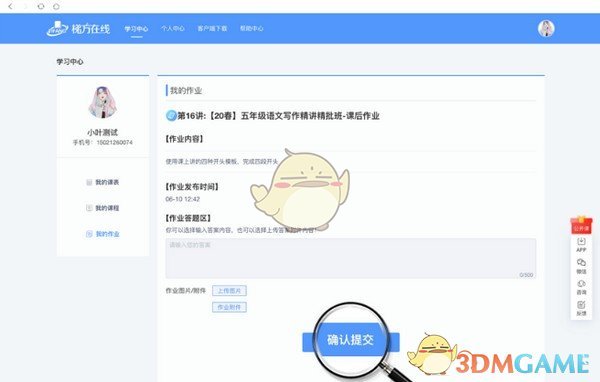The width and height of the screenshot is (600, 382).
Task: Click the 微信 WeChat icon
Action: [581, 266]
